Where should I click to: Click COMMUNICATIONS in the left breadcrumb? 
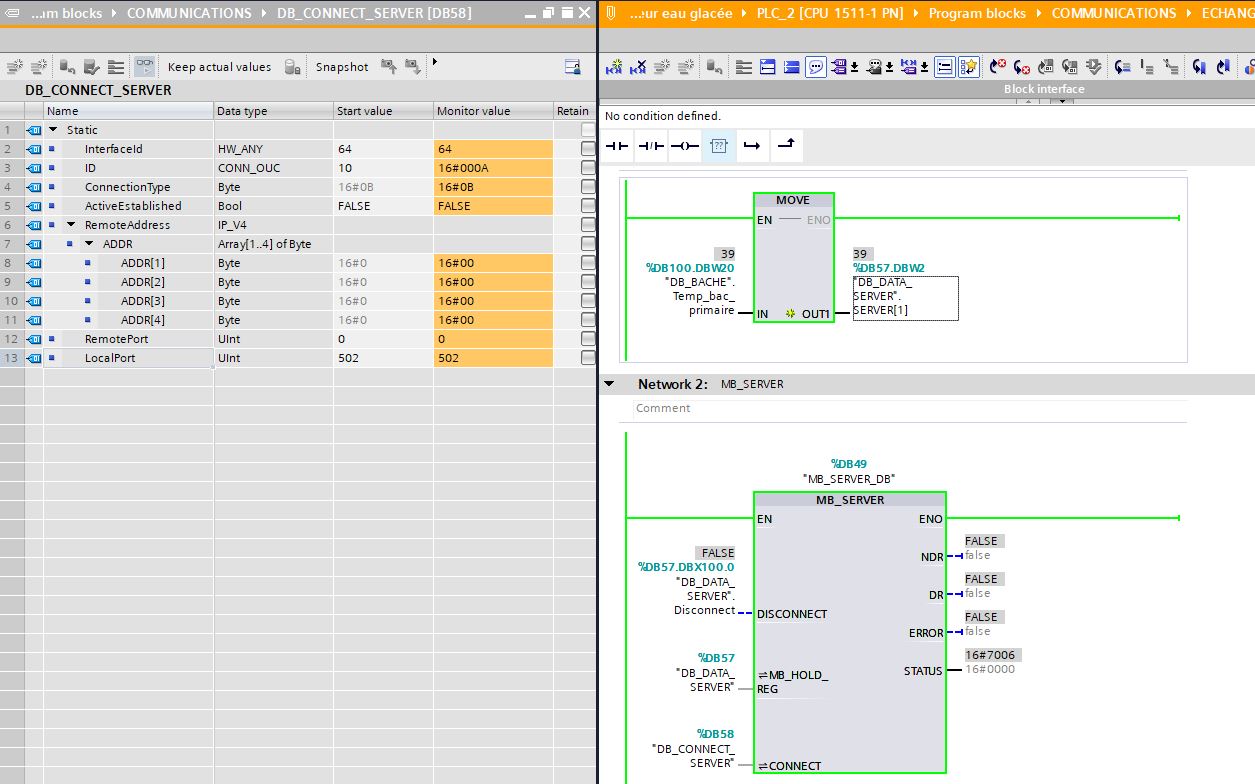(x=189, y=13)
